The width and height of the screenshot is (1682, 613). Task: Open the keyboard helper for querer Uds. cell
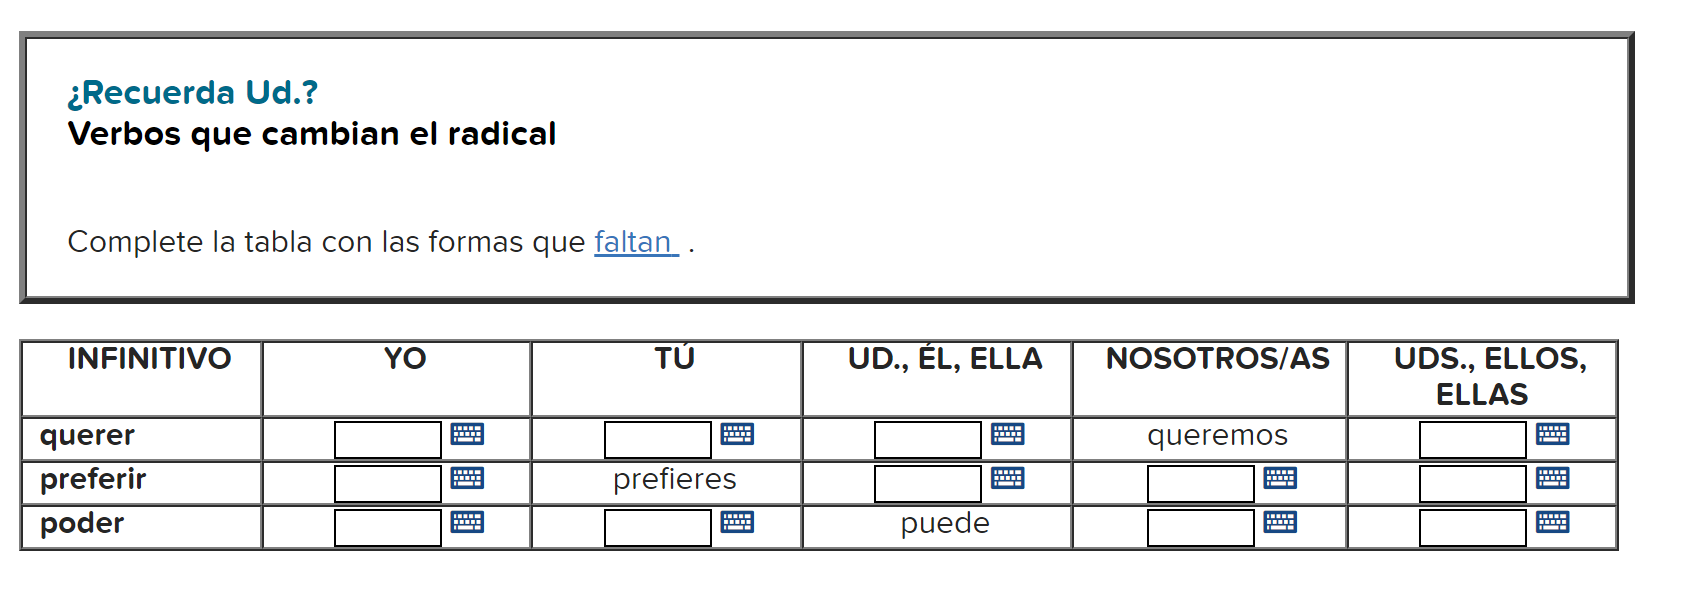(x=1551, y=434)
